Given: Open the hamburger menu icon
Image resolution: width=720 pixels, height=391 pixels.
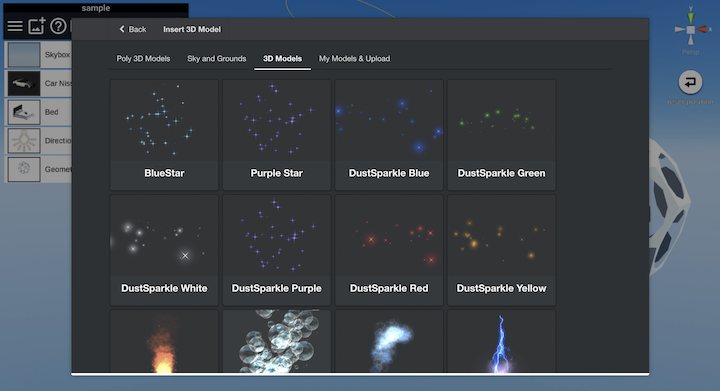Looking at the screenshot, I should pos(15,26).
